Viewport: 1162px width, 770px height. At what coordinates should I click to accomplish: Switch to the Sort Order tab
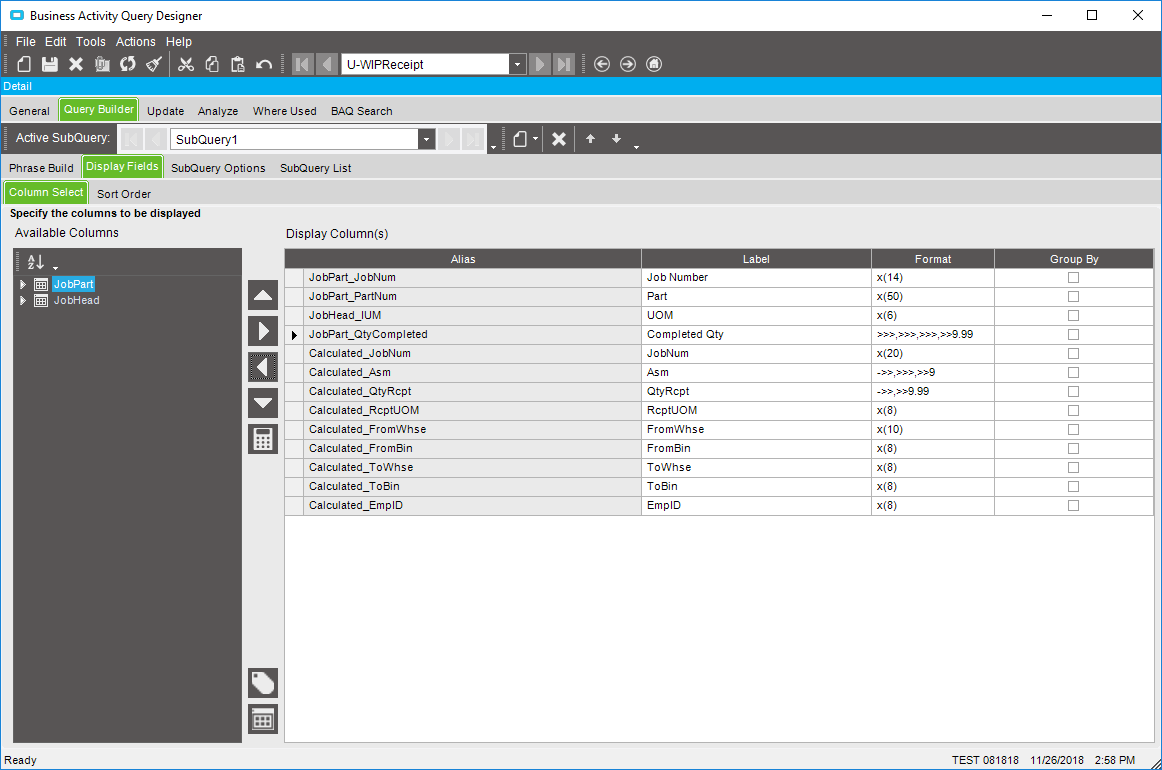124,194
